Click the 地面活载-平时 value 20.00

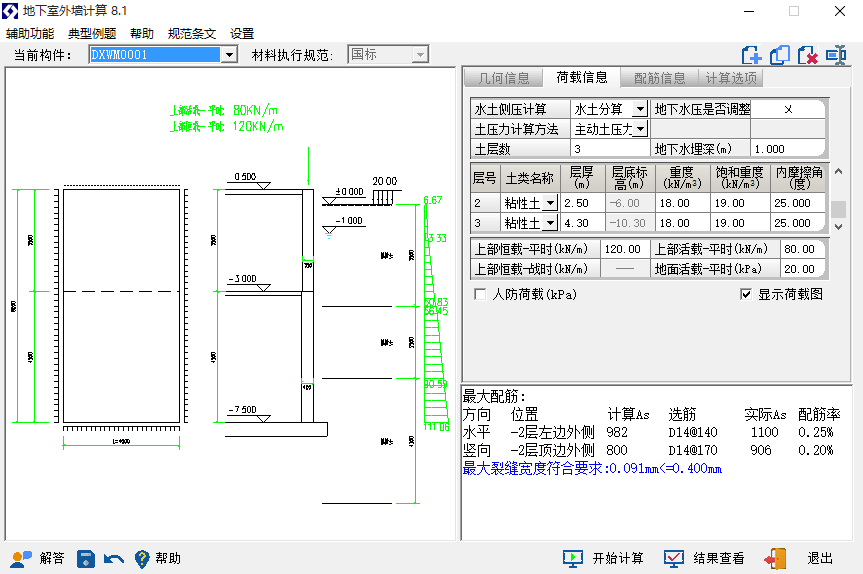tap(802, 269)
